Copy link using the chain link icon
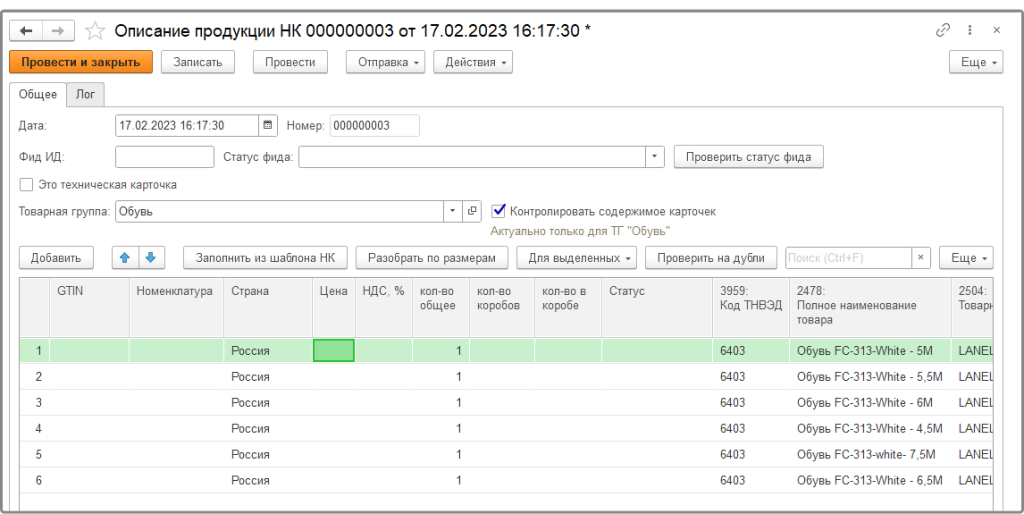The image size is (1024, 514). [x=942, y=30]
